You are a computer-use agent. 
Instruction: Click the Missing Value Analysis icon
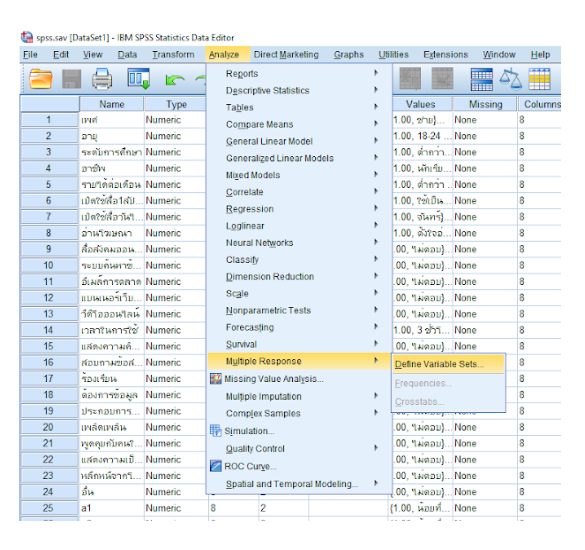click(x=216, y=379)
